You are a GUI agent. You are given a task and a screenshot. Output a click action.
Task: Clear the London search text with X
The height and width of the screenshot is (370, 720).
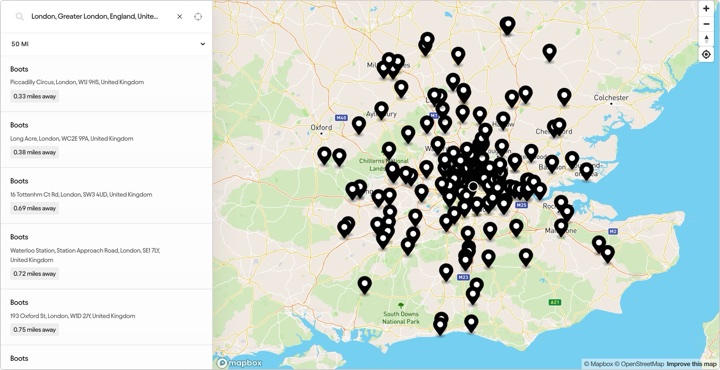tap(180, 17)
